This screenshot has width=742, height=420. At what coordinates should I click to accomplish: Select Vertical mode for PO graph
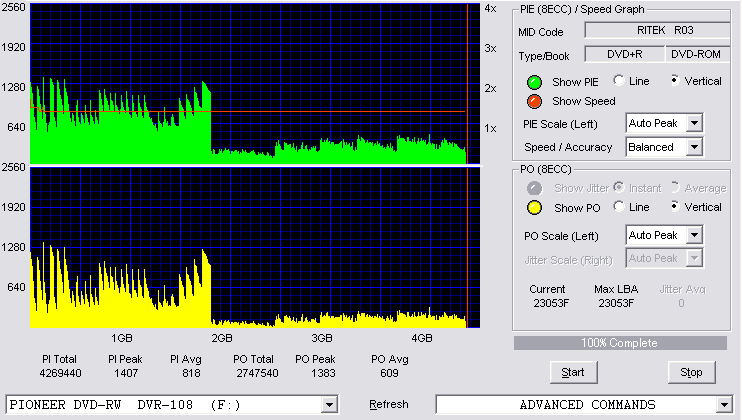pos(675,206)
